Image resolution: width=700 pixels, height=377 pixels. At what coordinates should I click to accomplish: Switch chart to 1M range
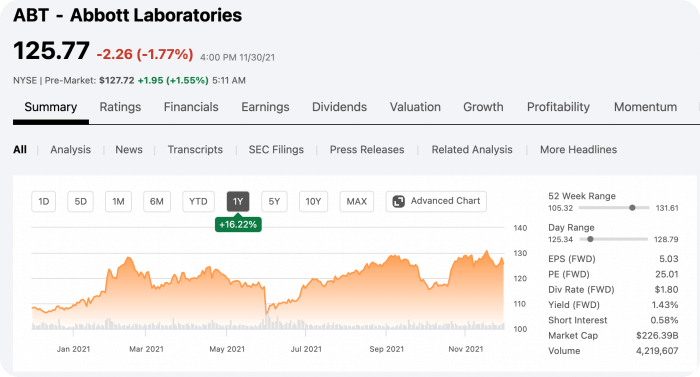118,201
